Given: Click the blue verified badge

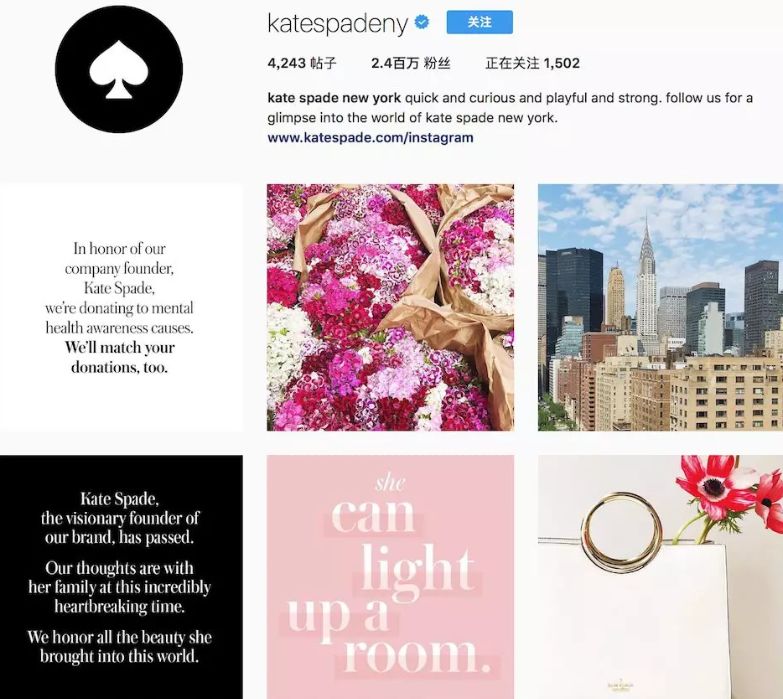Looking at the screenshot, I should (x=422, y=22).
